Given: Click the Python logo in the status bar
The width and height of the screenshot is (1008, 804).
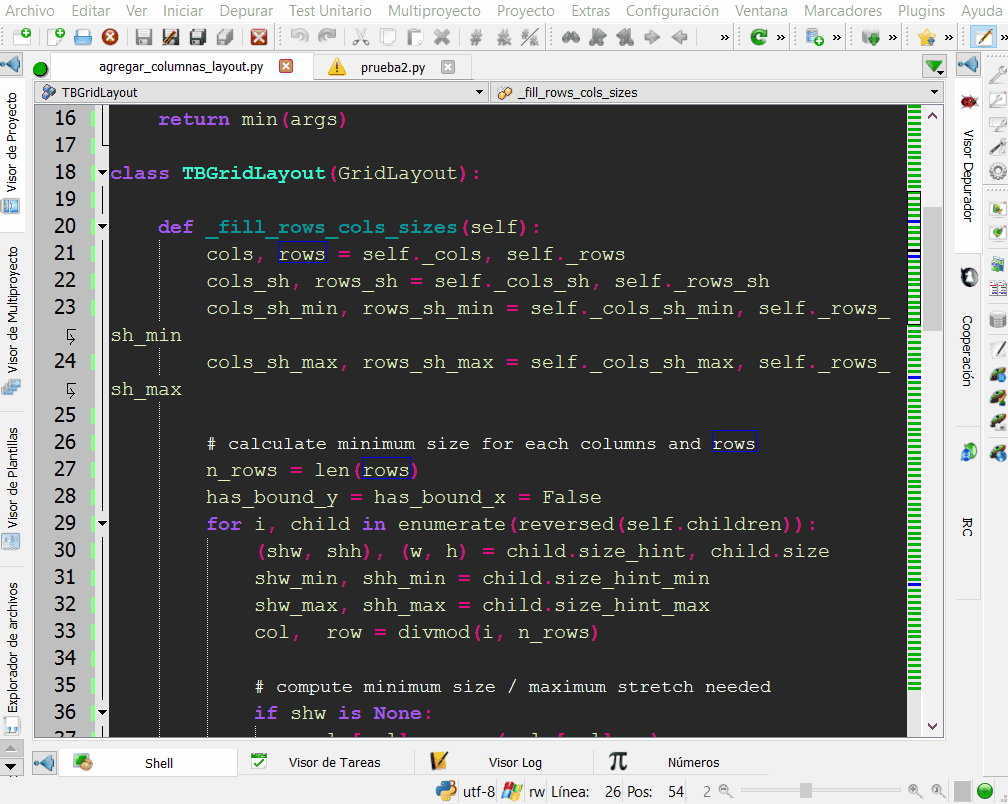Looking at the screenshot, I should coord(446,791).
